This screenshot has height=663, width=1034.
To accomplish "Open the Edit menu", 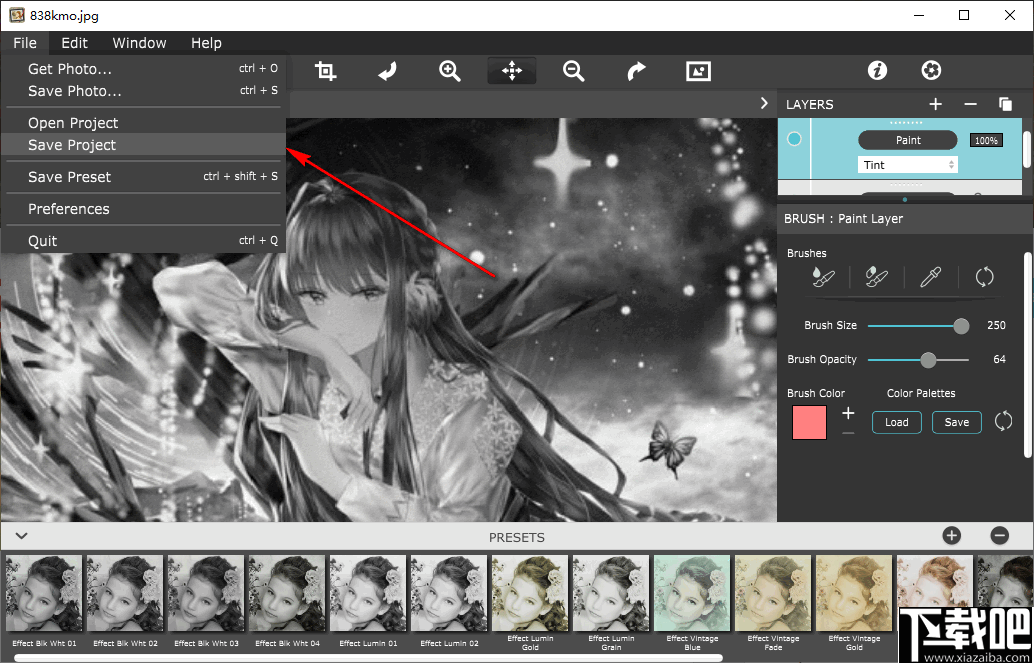I will 75,43.
